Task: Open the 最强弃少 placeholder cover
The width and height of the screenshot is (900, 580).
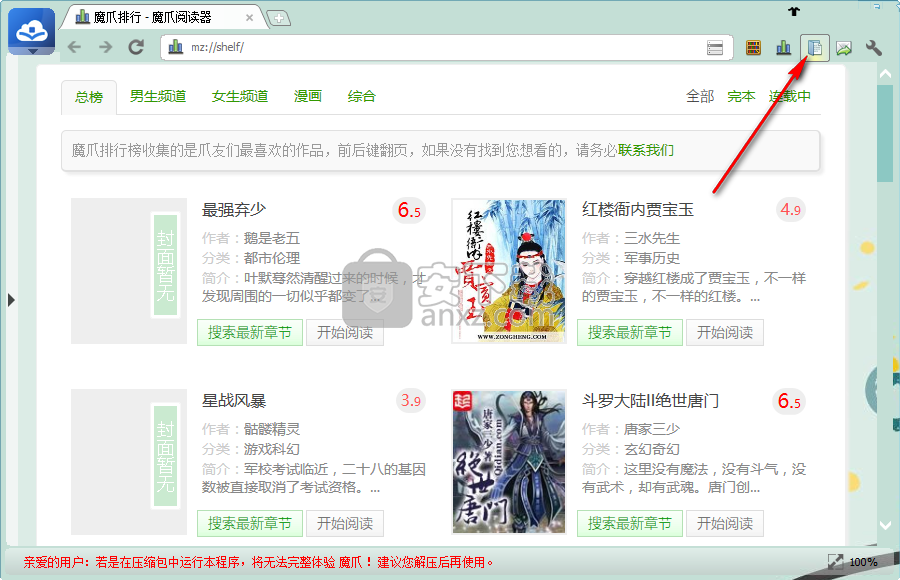Action: (129, 271)
